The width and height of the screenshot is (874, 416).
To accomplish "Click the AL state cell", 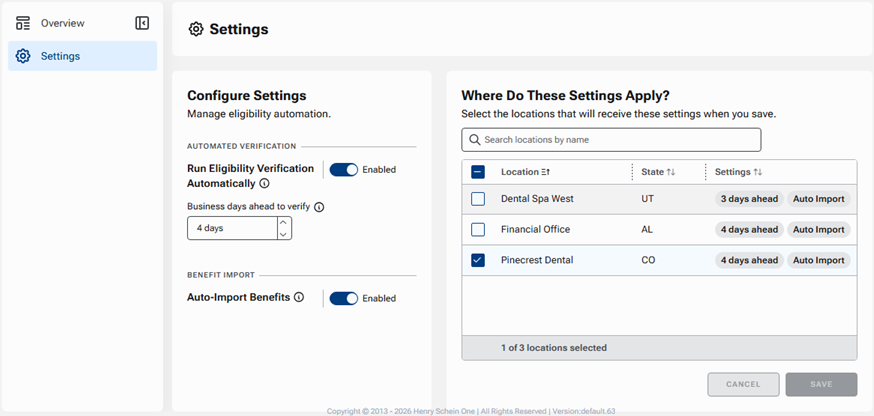I will 647,229.
